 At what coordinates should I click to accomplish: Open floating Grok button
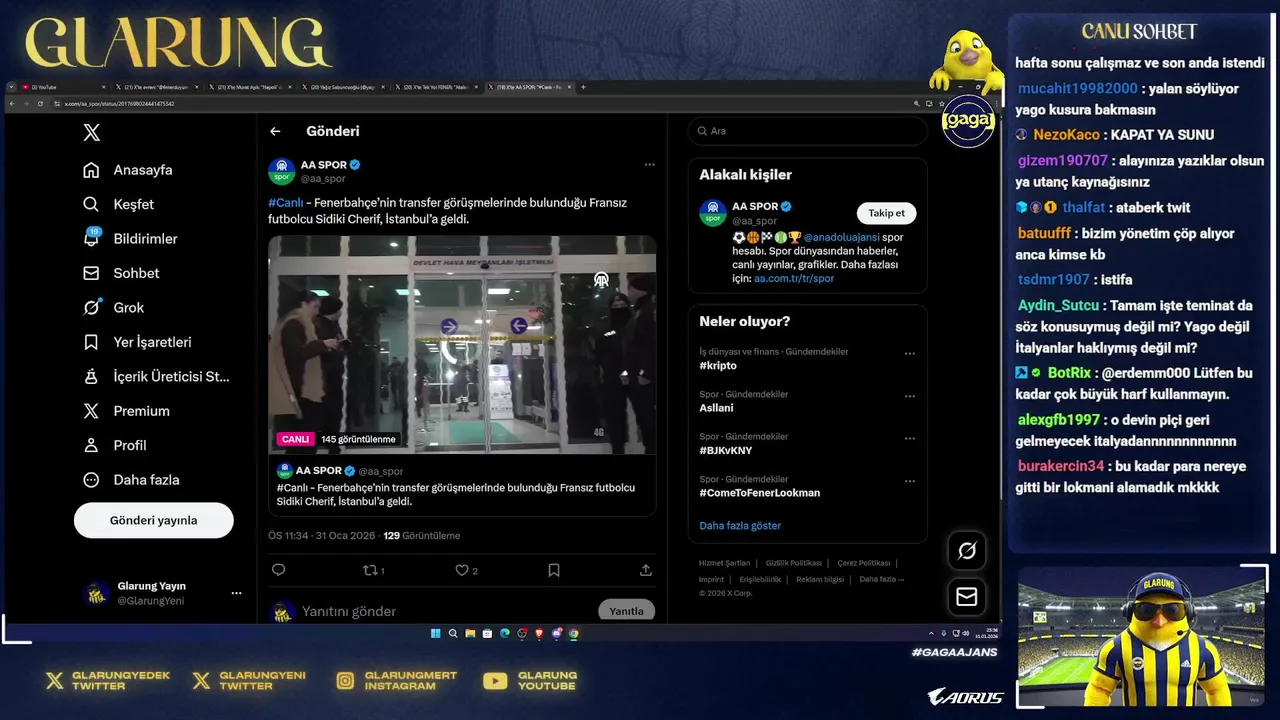pyautogui.click(x=967, y=551)
